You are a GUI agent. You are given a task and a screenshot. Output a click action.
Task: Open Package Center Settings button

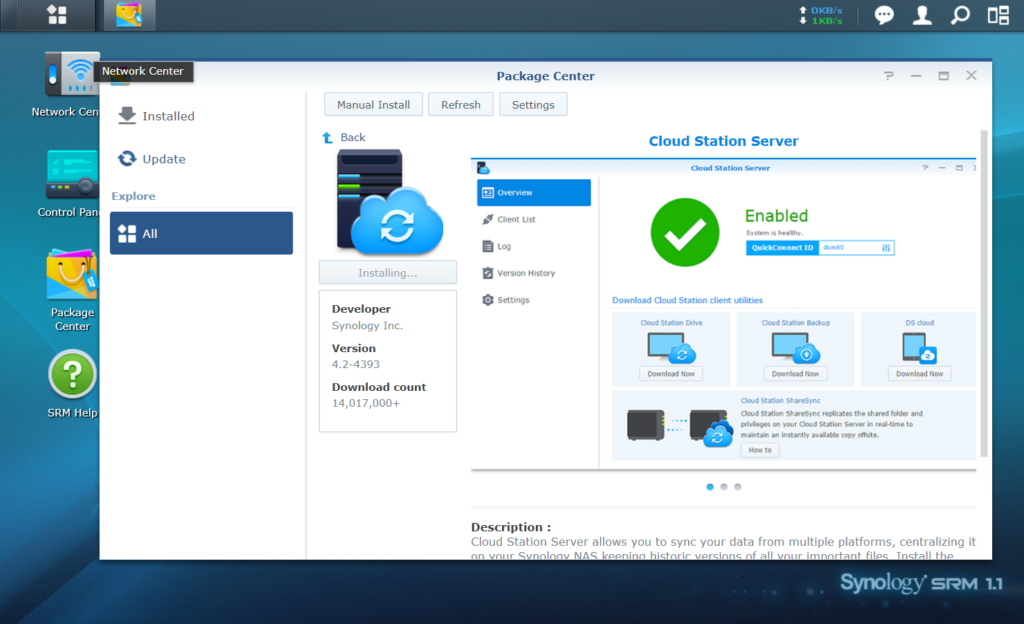tap(533, 104)
